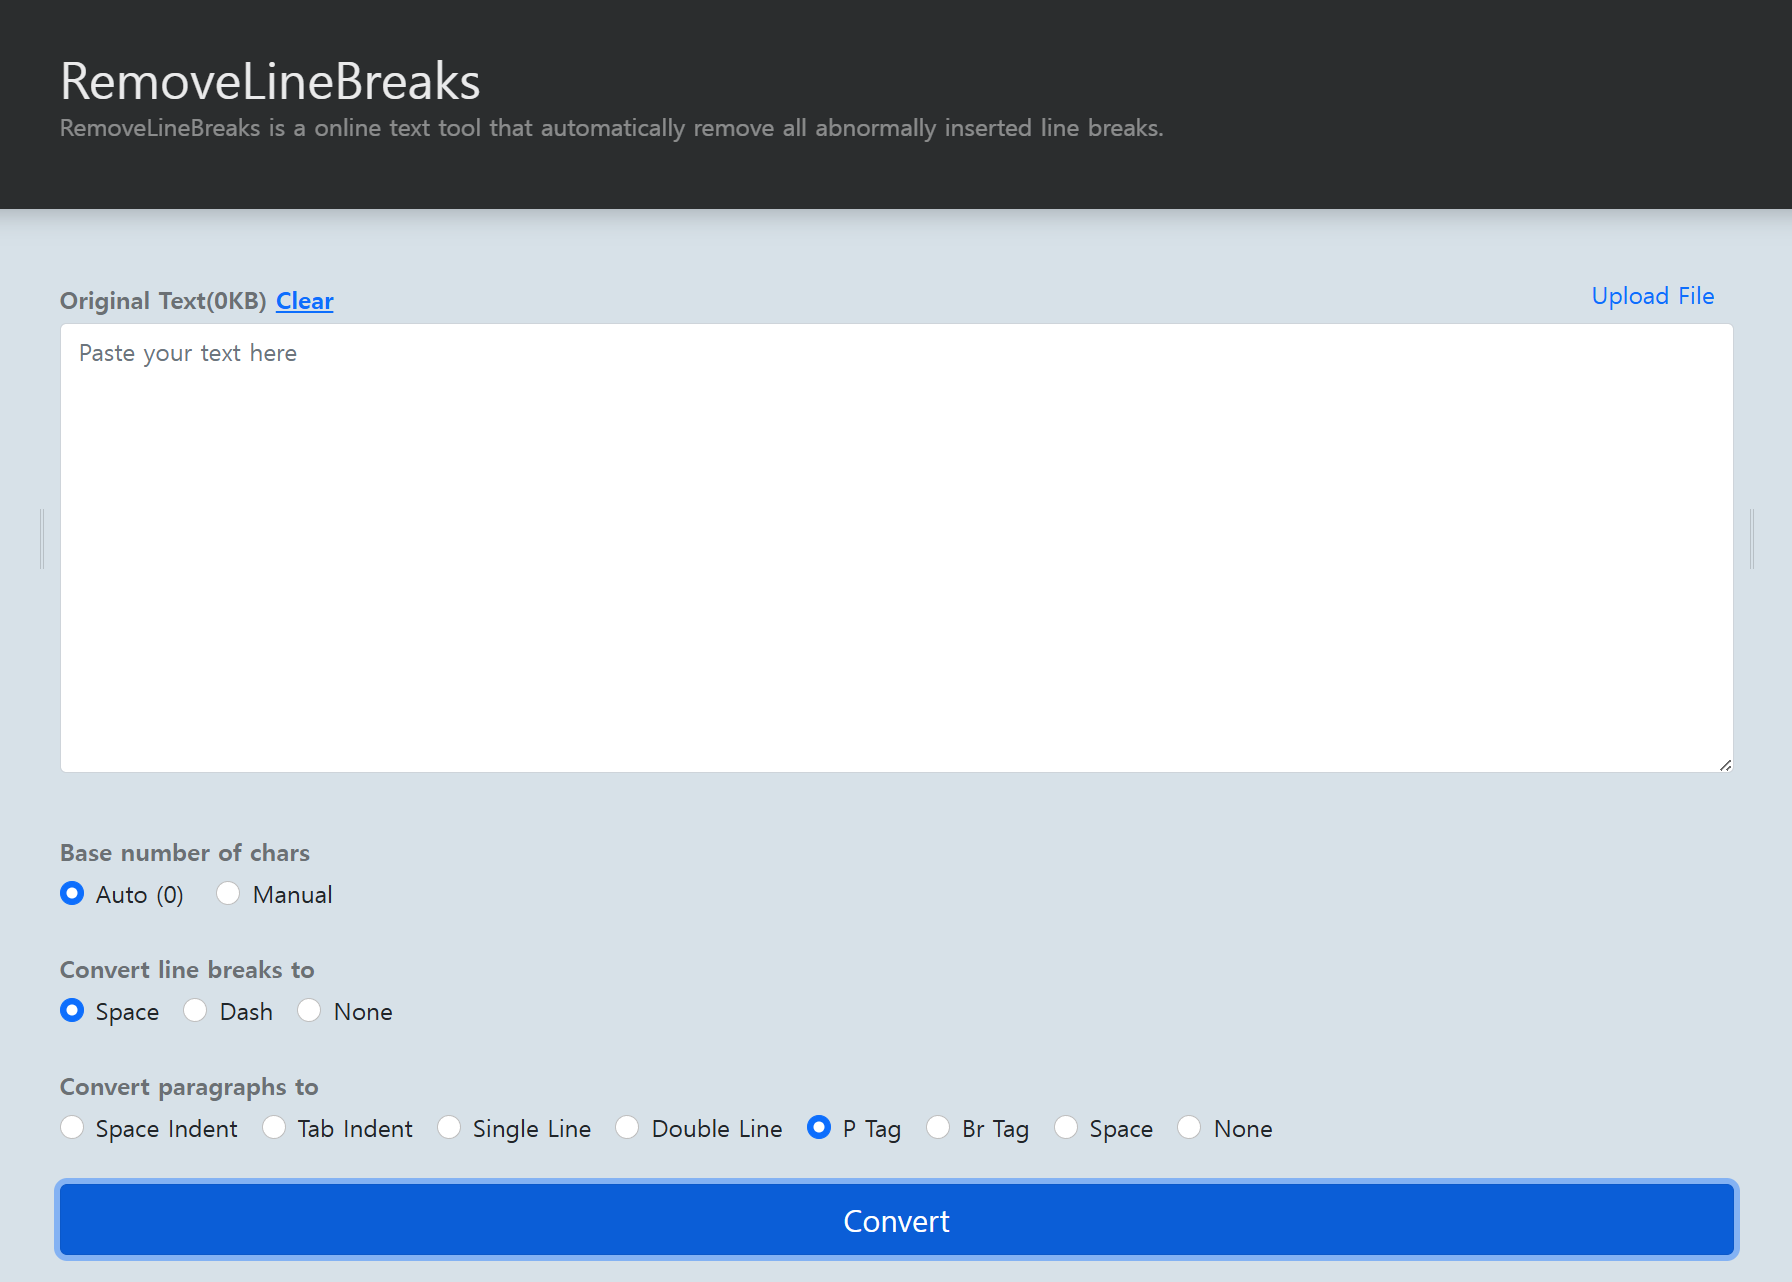Select None for line break conversion
Viewport: 1792px width, 1282px height.
309,1010
